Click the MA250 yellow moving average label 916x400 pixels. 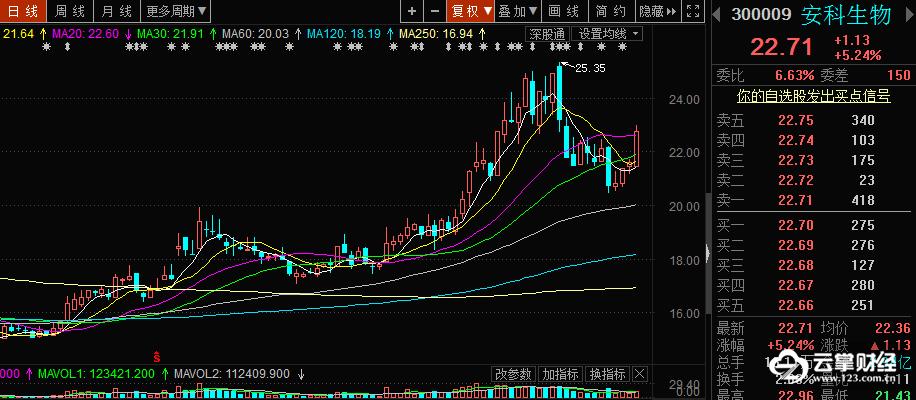click(435, 34)
